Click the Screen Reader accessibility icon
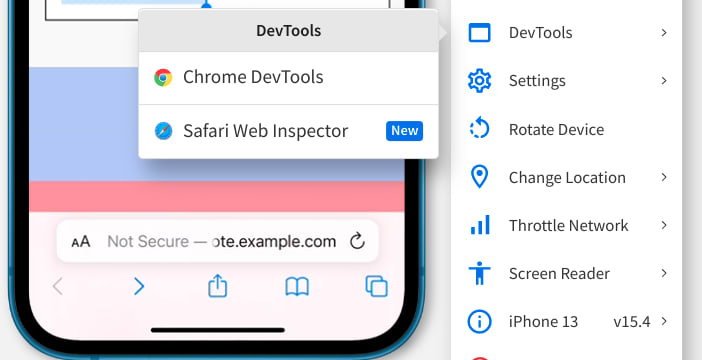The width and height of the screenshot is (702, 360). 479,273
